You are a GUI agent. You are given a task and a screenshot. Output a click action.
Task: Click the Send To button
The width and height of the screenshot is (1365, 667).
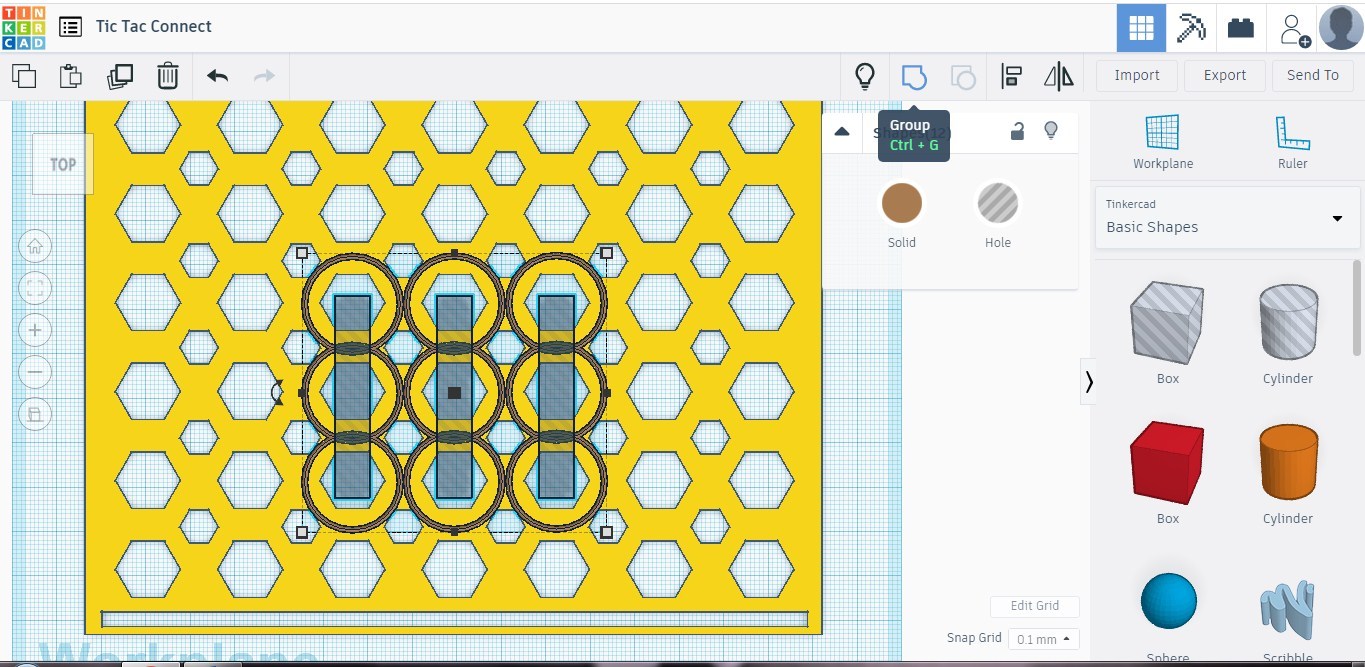click(1312, 76)
